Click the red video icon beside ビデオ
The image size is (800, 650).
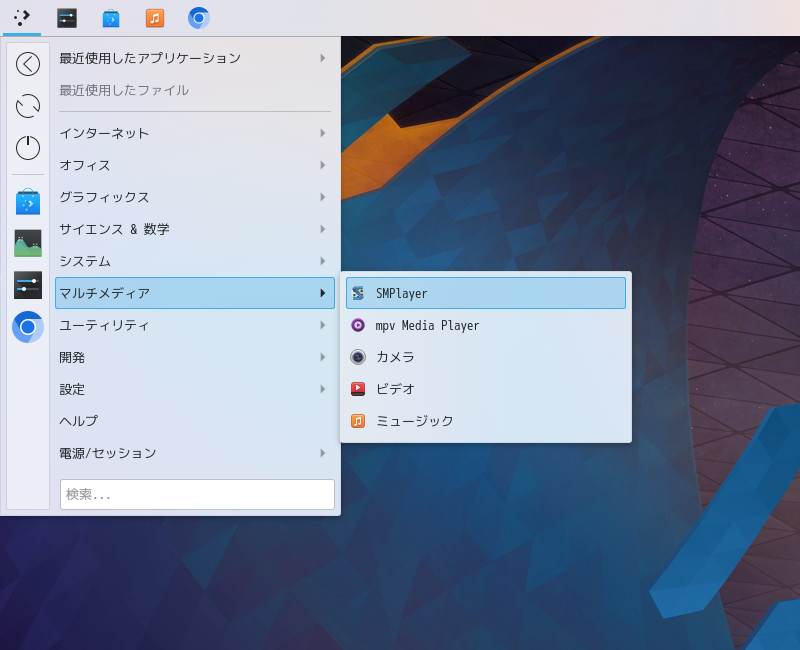tap(358, 389)
